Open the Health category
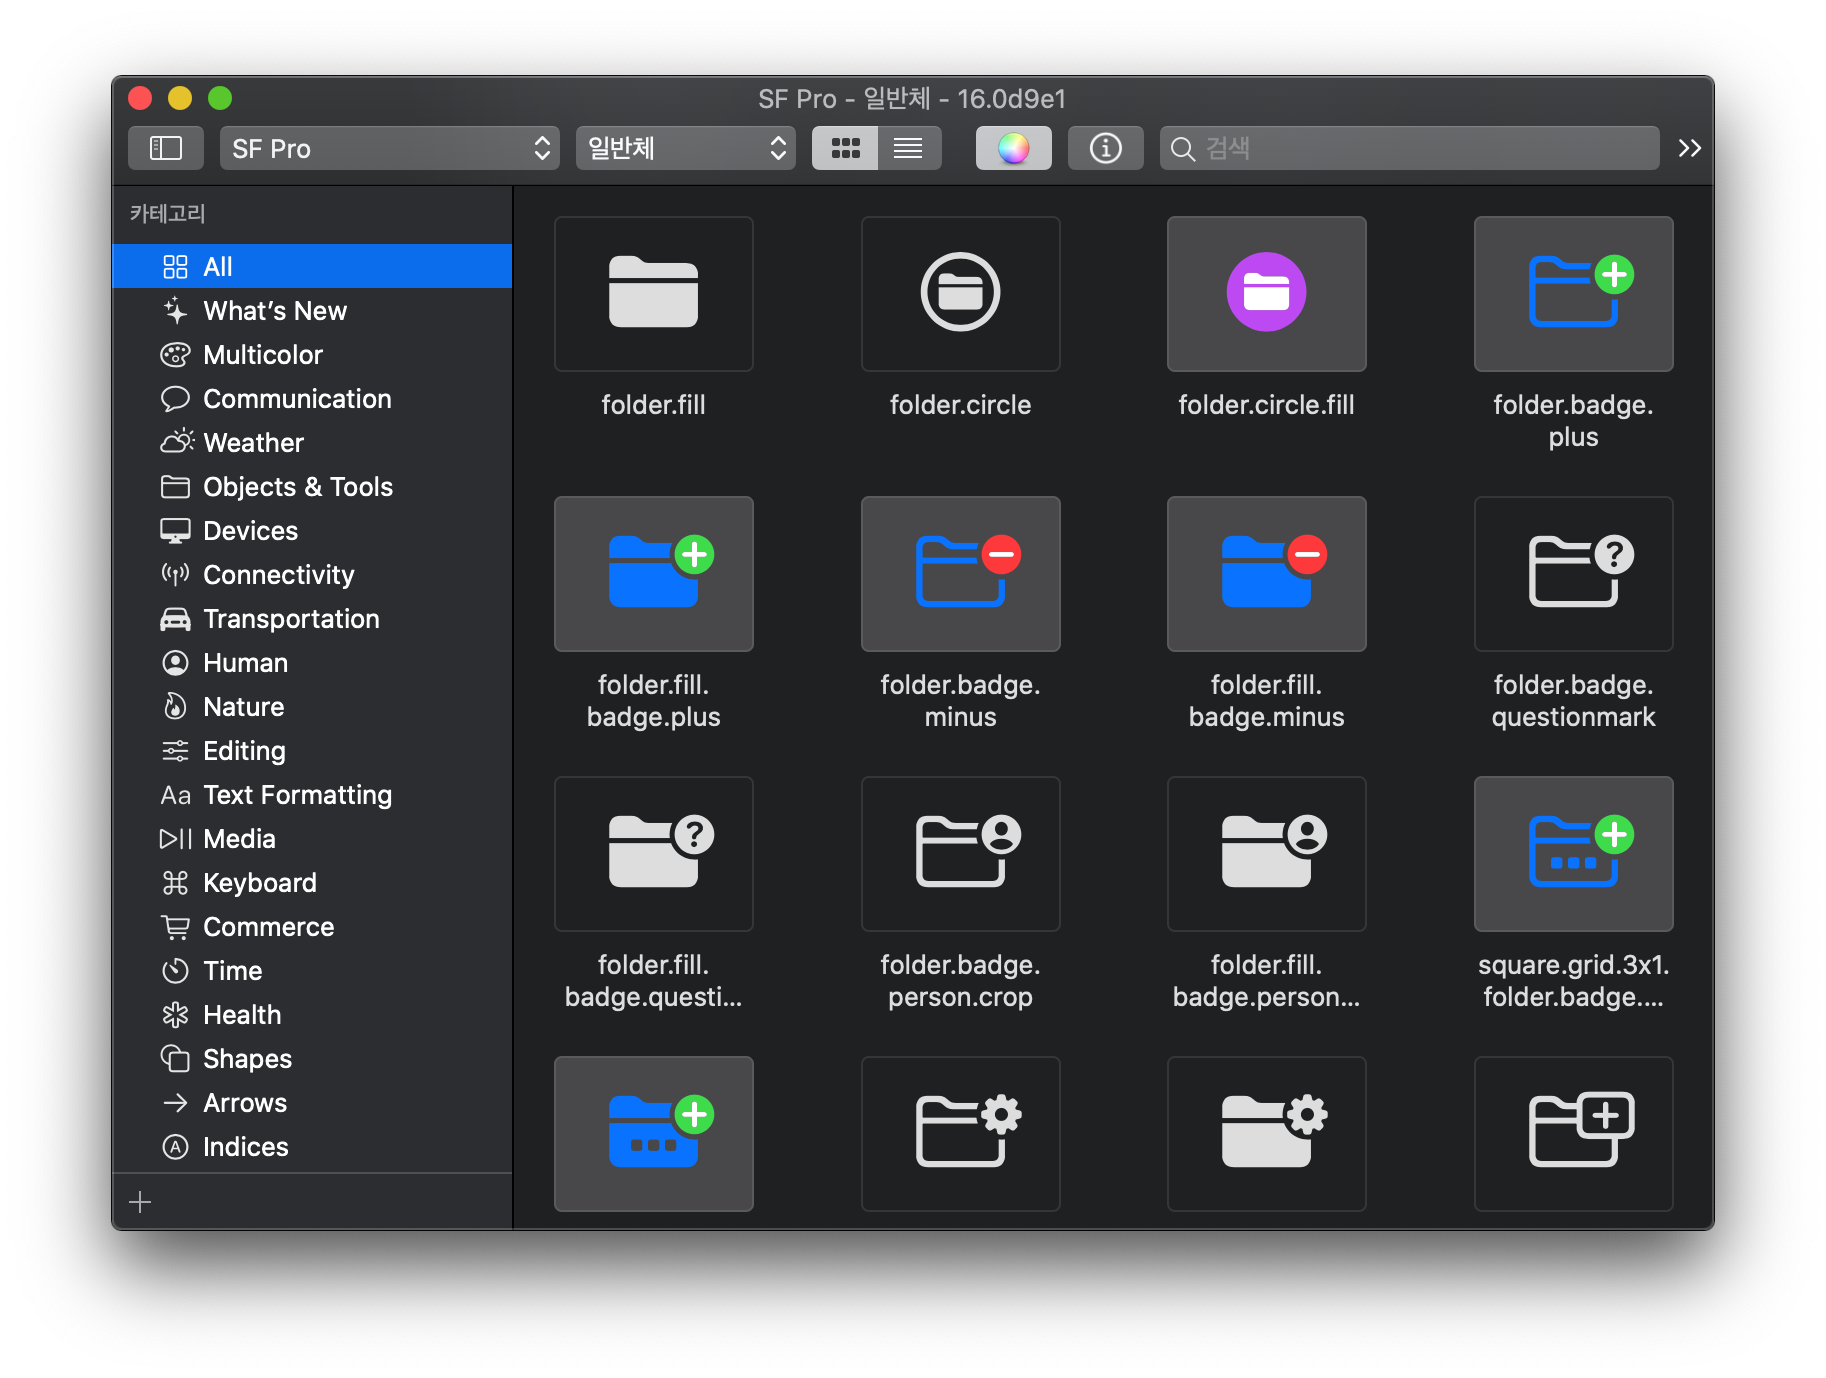Screen dimensions: 1826x1378 pyautogui.click(x=312, y=1014)
